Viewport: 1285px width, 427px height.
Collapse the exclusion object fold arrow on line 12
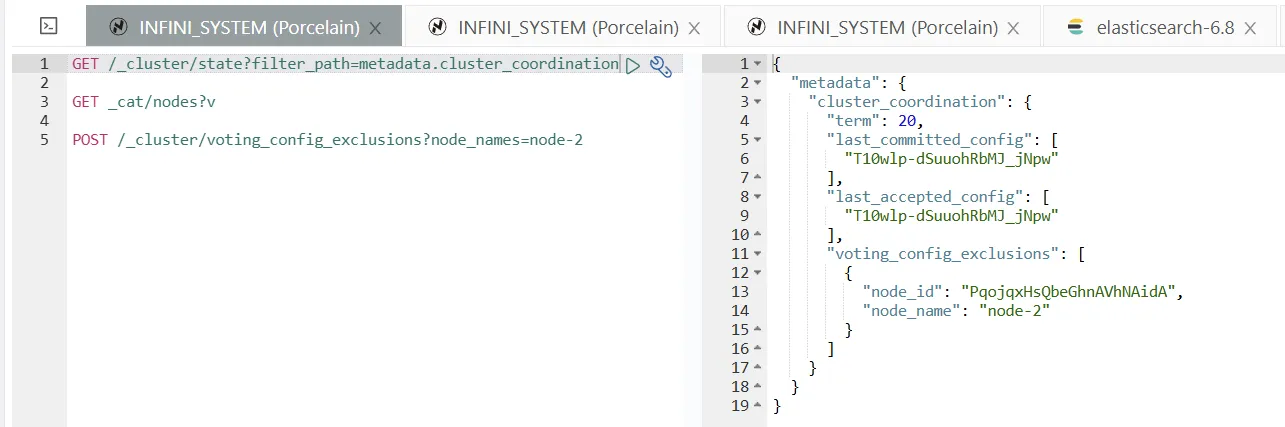757,273
